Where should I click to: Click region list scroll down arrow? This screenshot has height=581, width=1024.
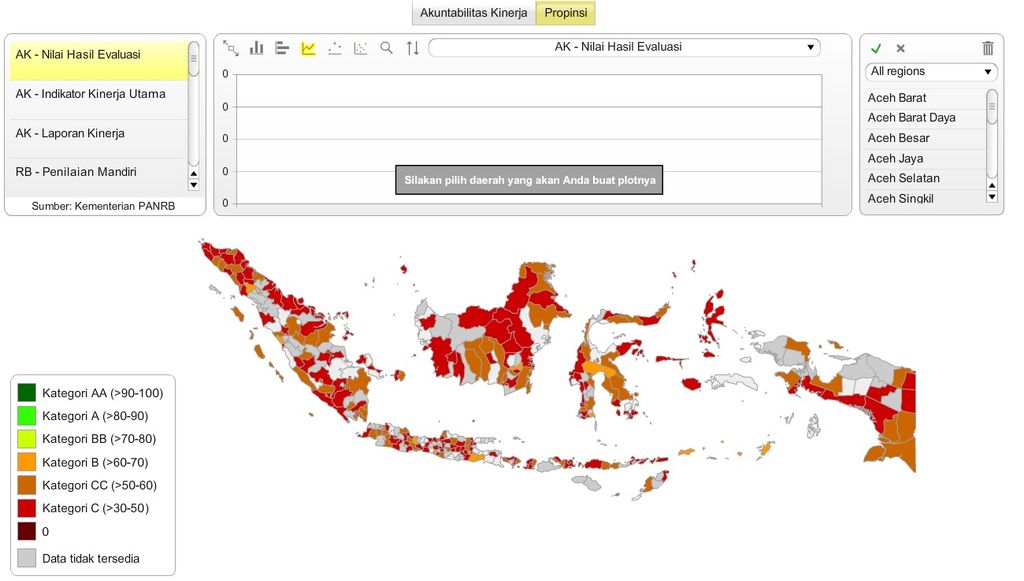point(992,196)
